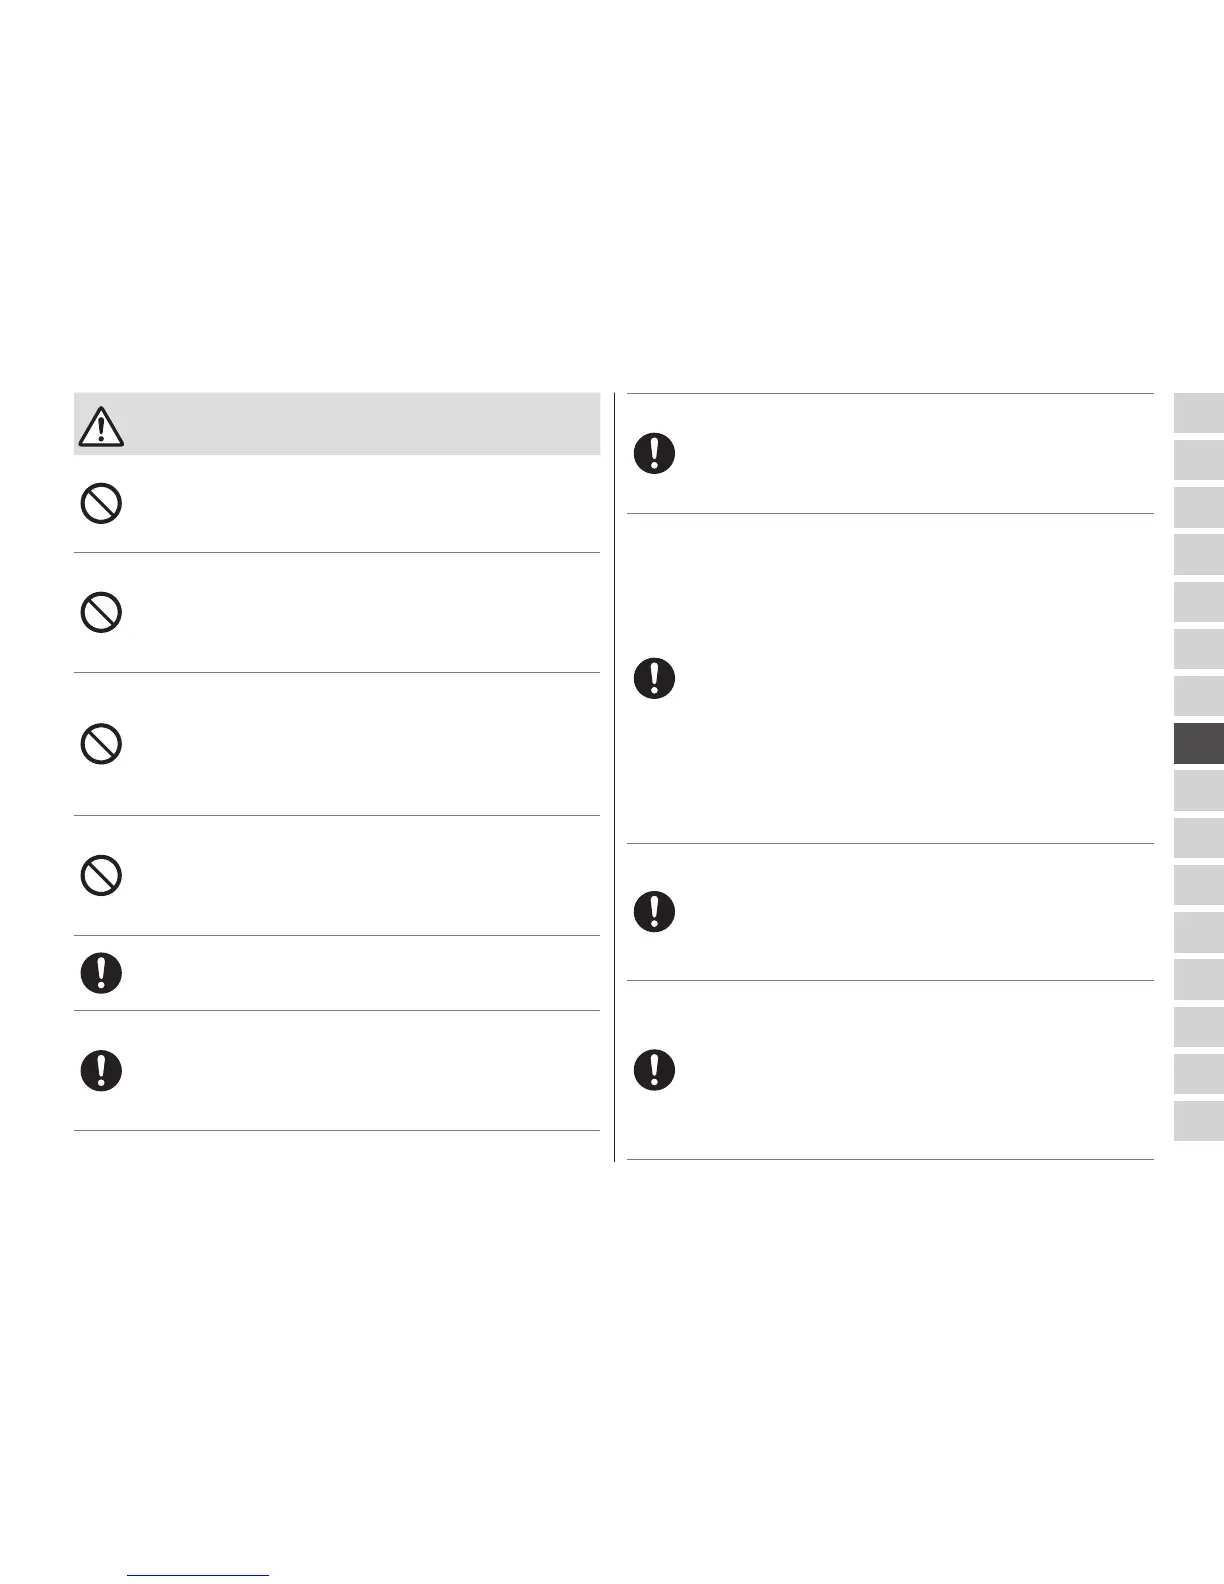Screen dimensions: 1224x1584
Task: Click the second exclamation icon in right column
Action: point(655,679)
